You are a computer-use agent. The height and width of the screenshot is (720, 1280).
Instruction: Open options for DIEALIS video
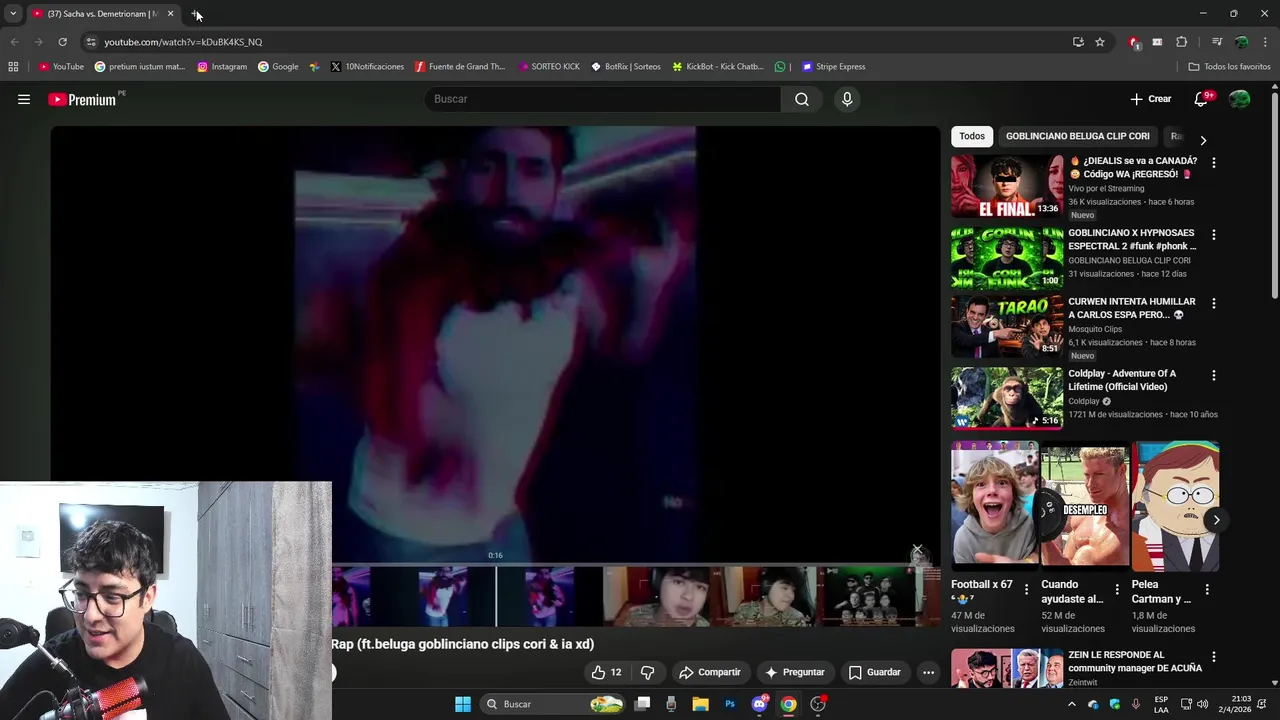point(1214,162)
